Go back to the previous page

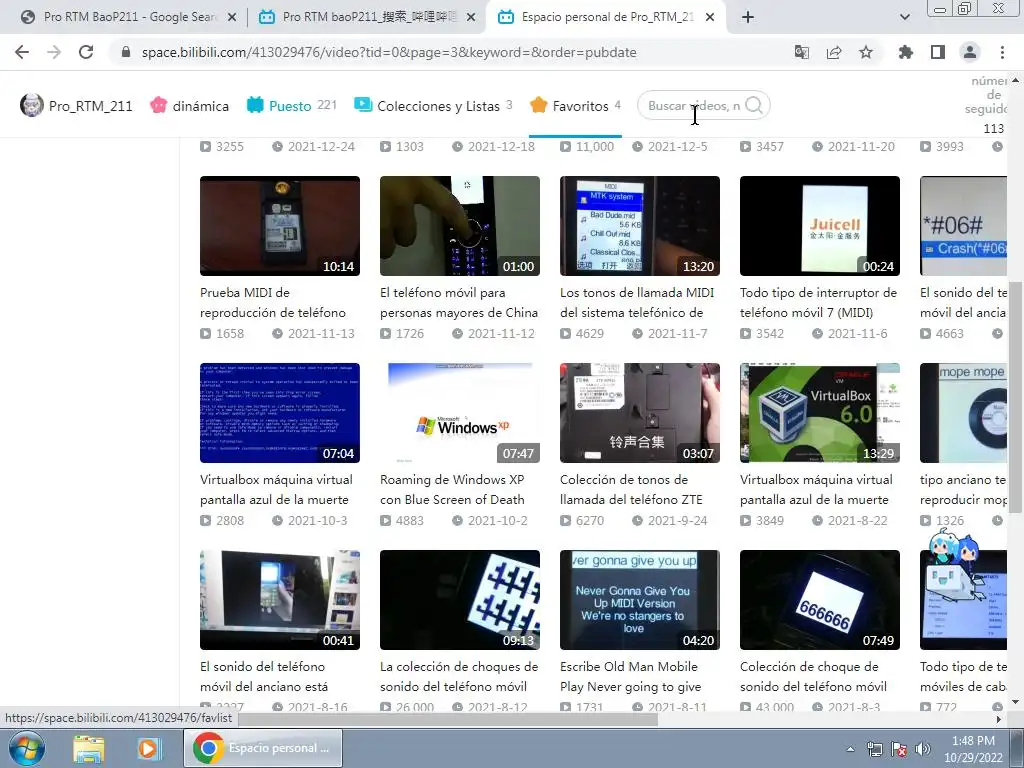pos(22,52)
